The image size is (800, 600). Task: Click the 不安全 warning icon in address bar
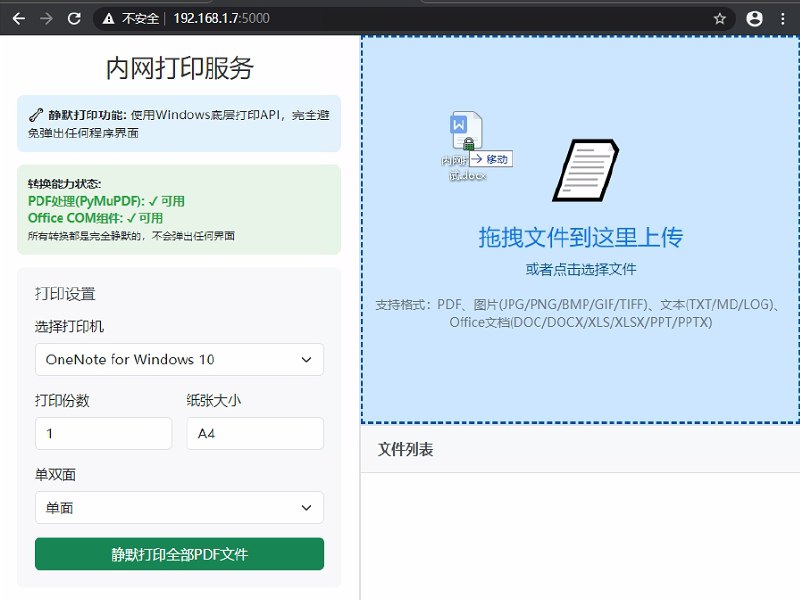click(x=108, y=17)
